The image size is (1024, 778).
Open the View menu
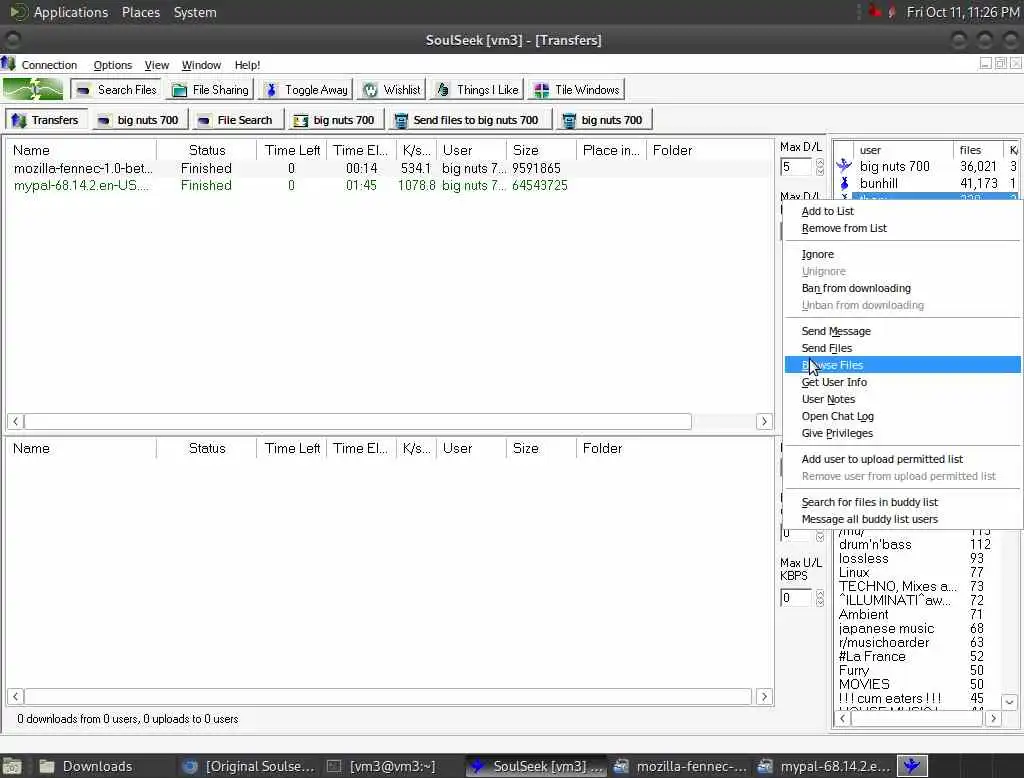(157, 65)
